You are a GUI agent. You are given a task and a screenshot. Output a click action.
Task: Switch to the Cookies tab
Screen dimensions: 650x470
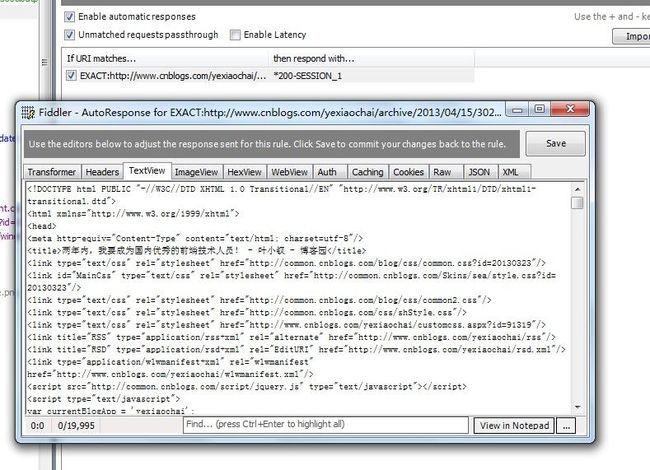(408, 172)
